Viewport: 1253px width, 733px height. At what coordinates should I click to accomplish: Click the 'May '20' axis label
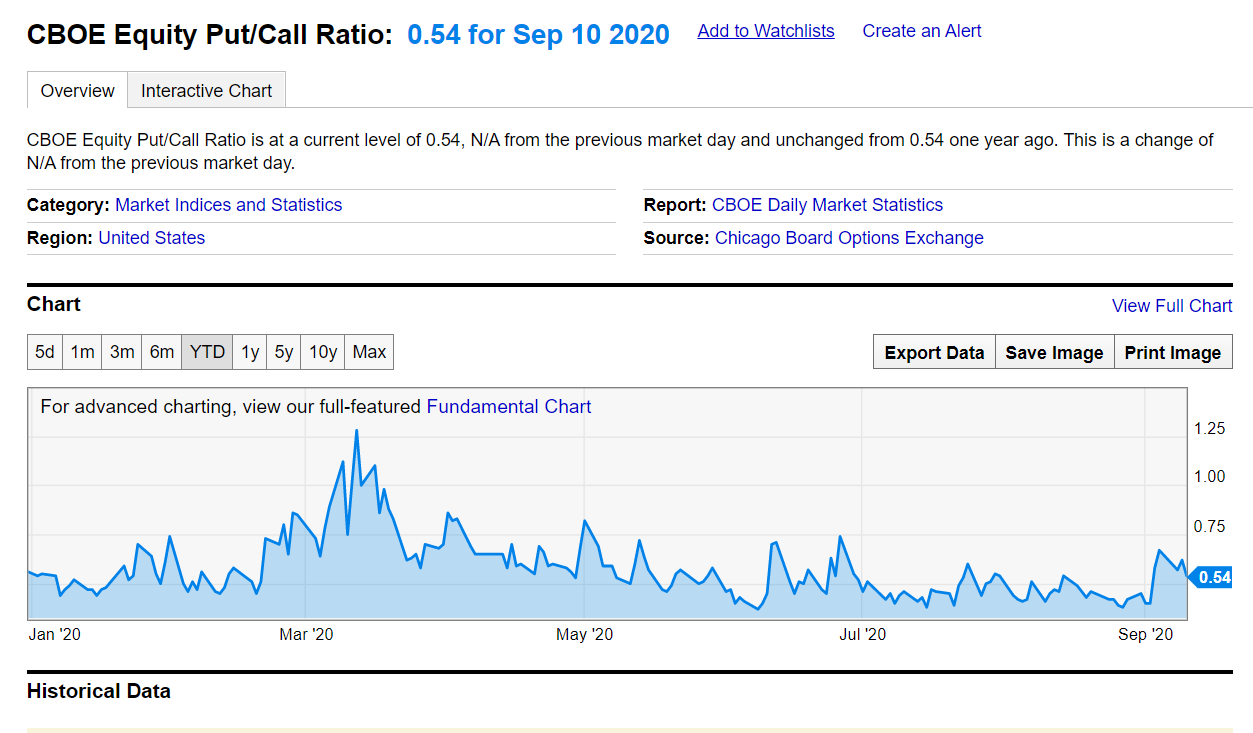(585, 634)
